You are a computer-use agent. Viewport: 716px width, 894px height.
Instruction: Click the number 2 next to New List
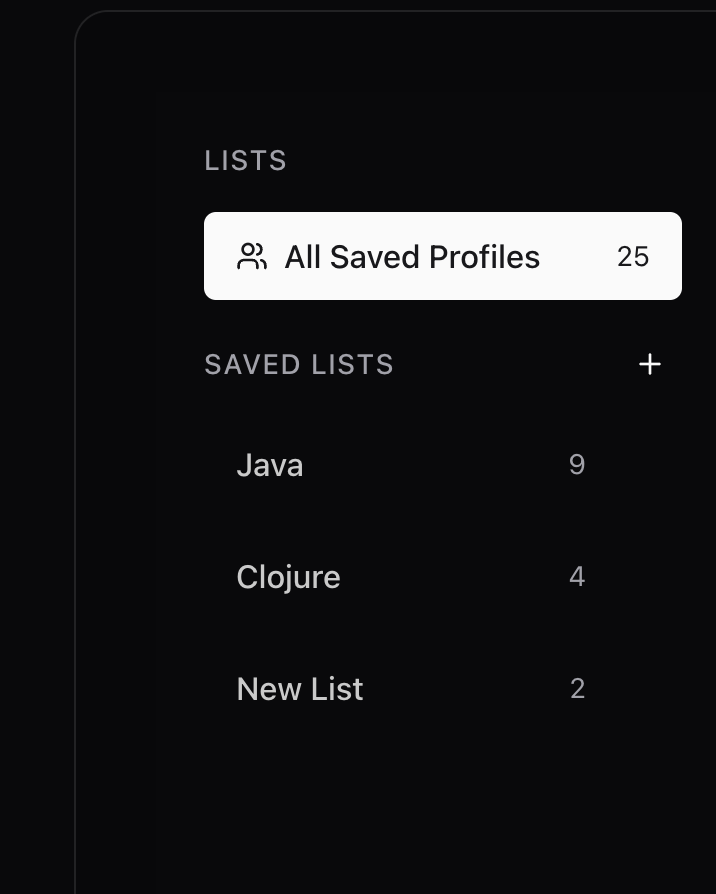tap(578, 688)
